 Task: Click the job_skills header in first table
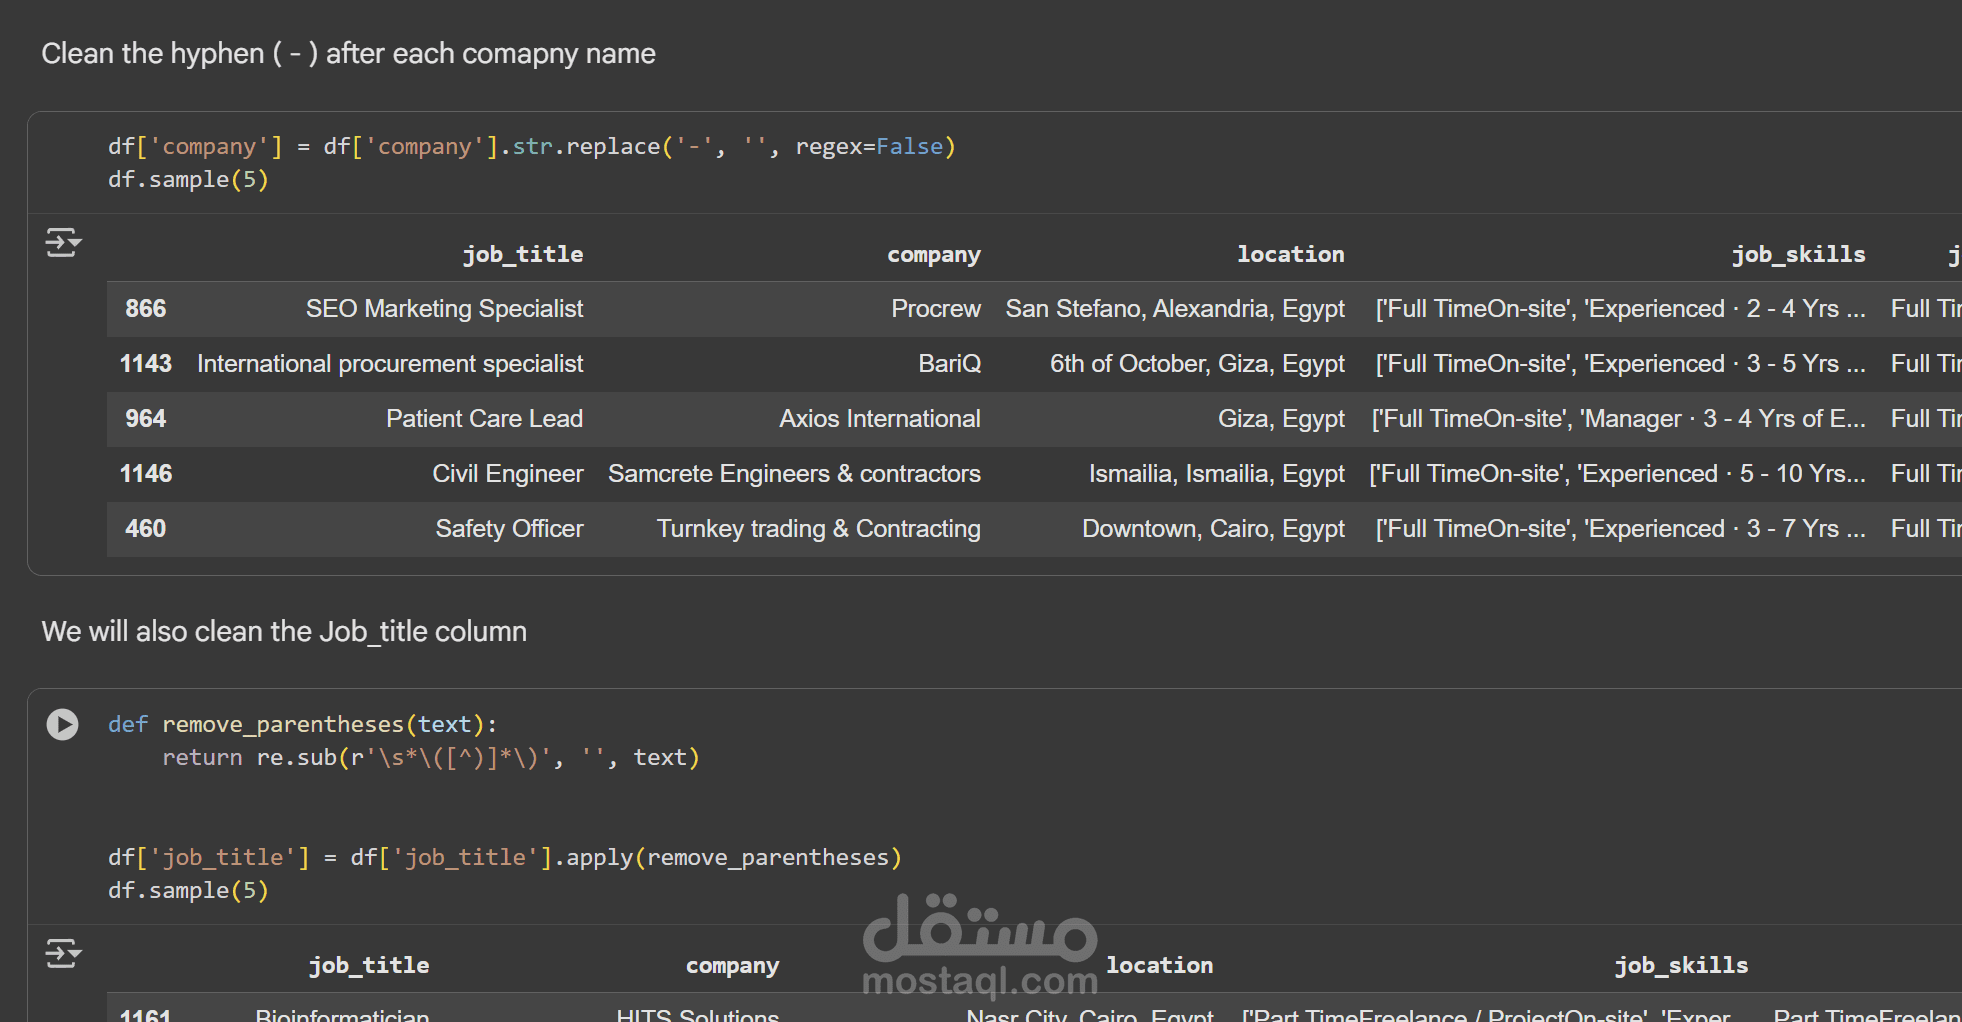[1798, 254]
